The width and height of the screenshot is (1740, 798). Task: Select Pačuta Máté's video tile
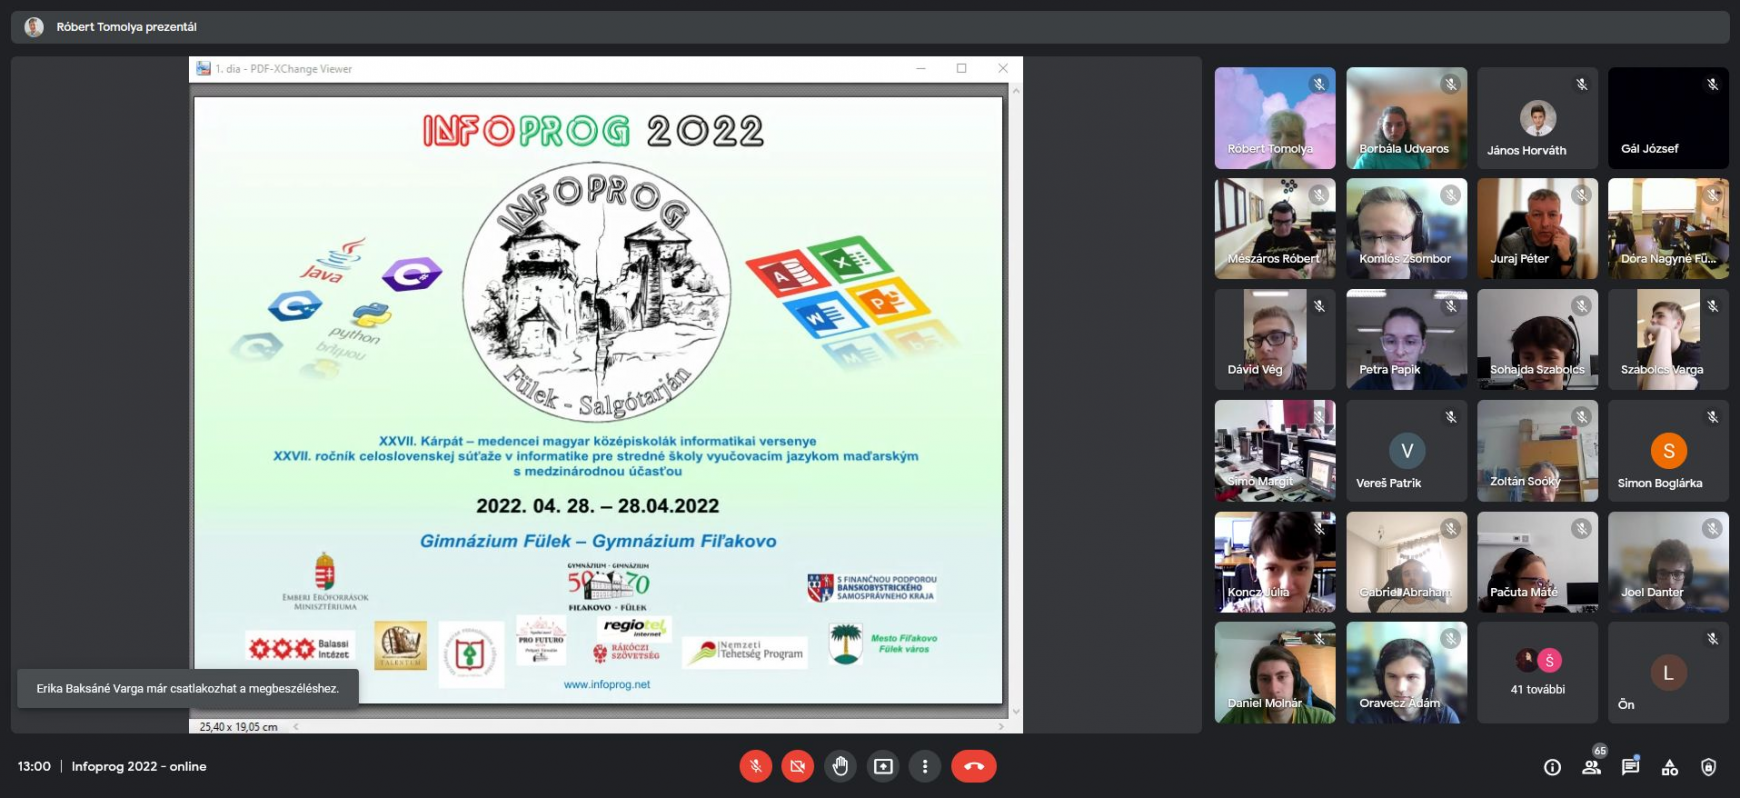tap(1537, 562)
